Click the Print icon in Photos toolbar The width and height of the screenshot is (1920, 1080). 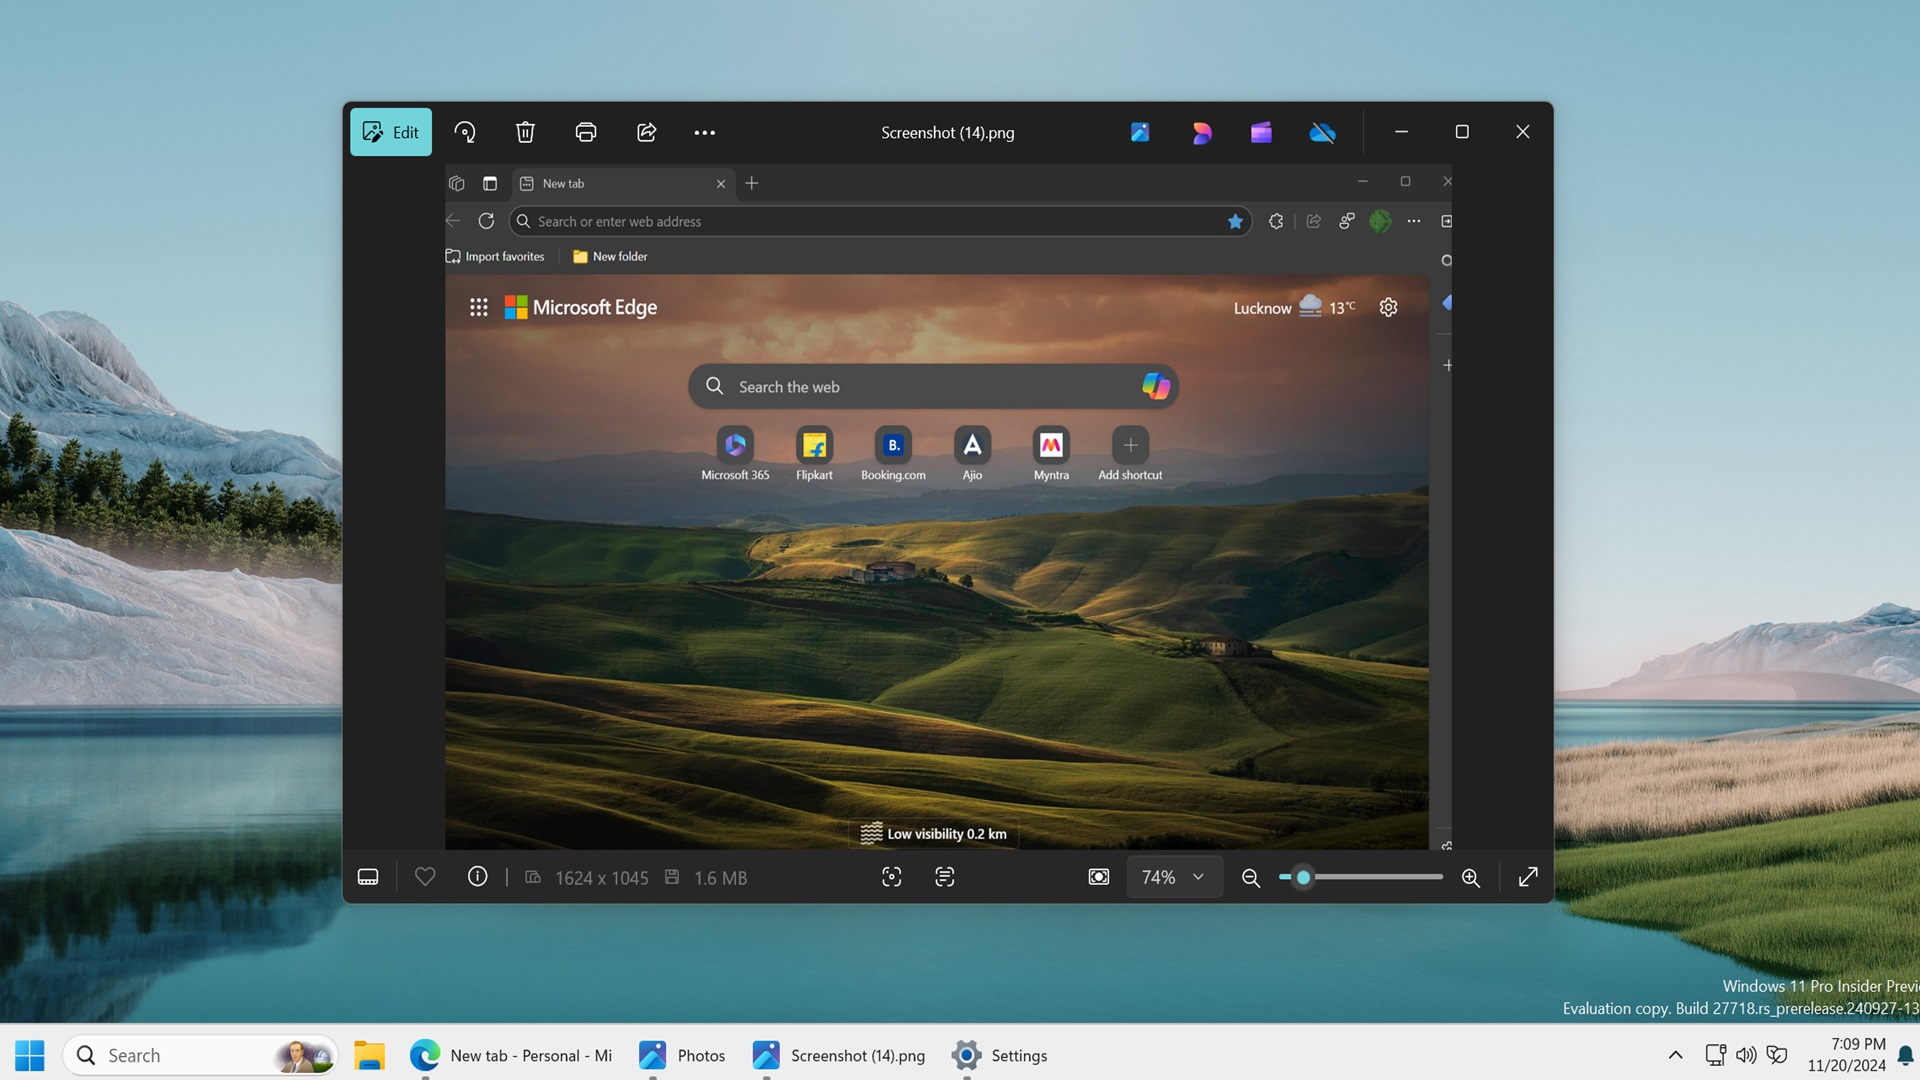coord(585,132)
